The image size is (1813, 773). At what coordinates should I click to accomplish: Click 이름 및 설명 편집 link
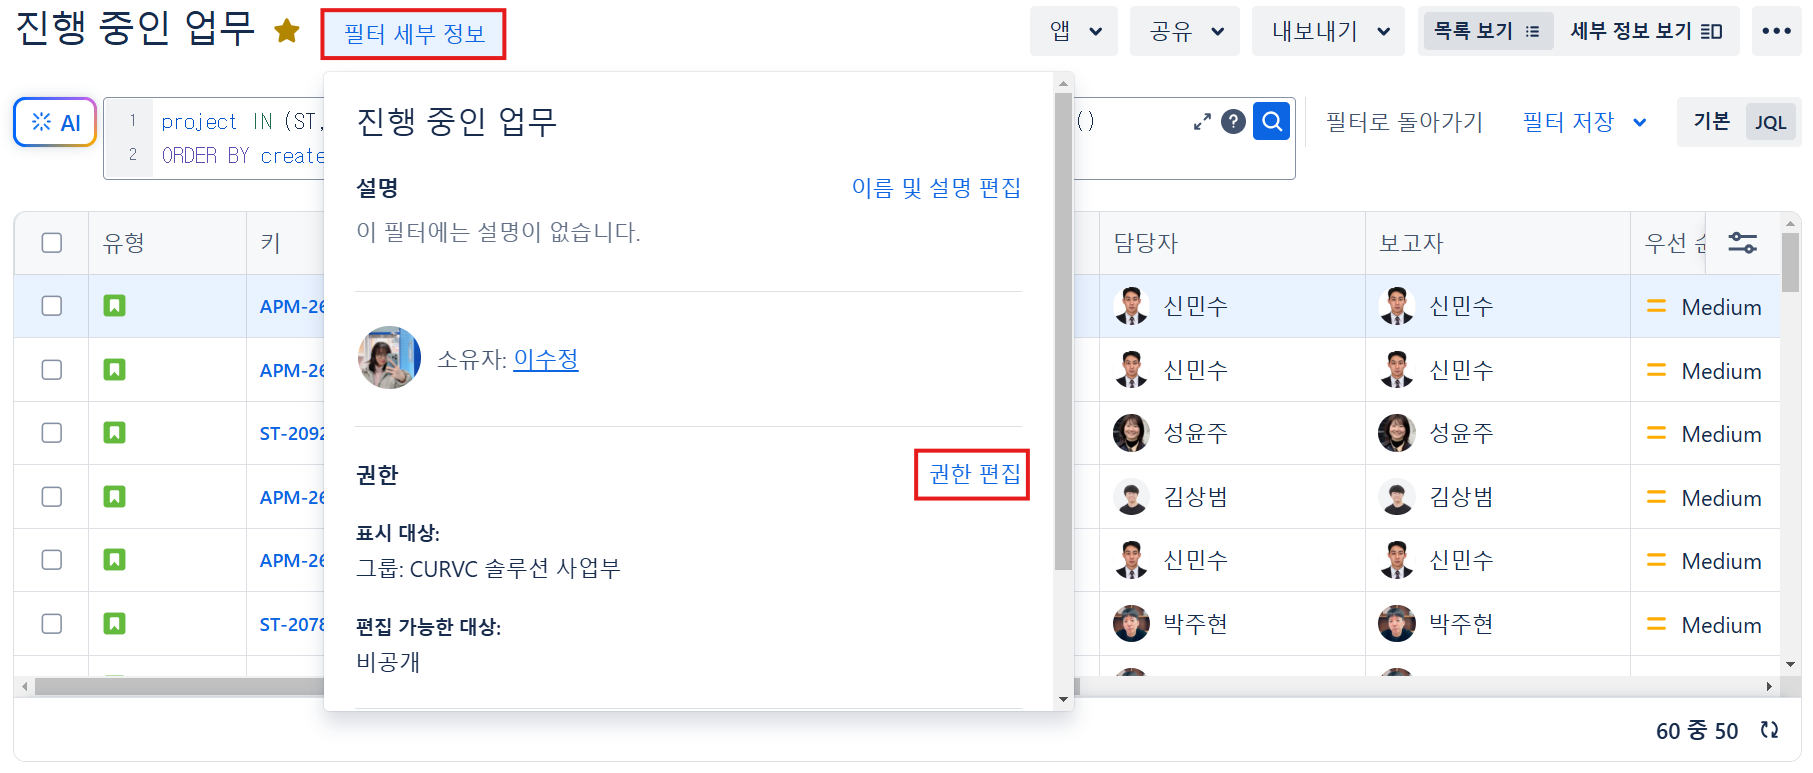(936, 188)
